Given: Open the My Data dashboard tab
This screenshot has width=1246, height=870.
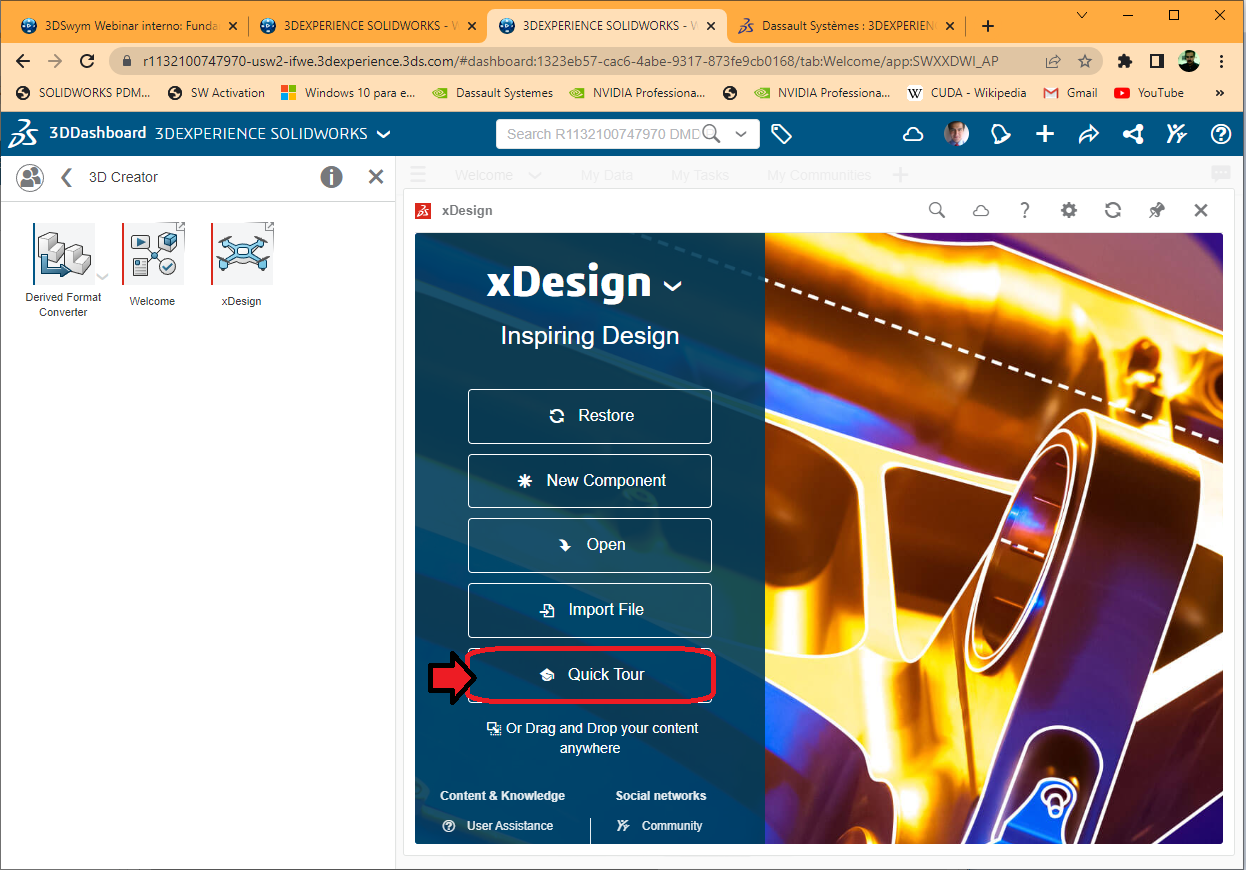Looking at the screenshot, I should click(x=607, y=175).
